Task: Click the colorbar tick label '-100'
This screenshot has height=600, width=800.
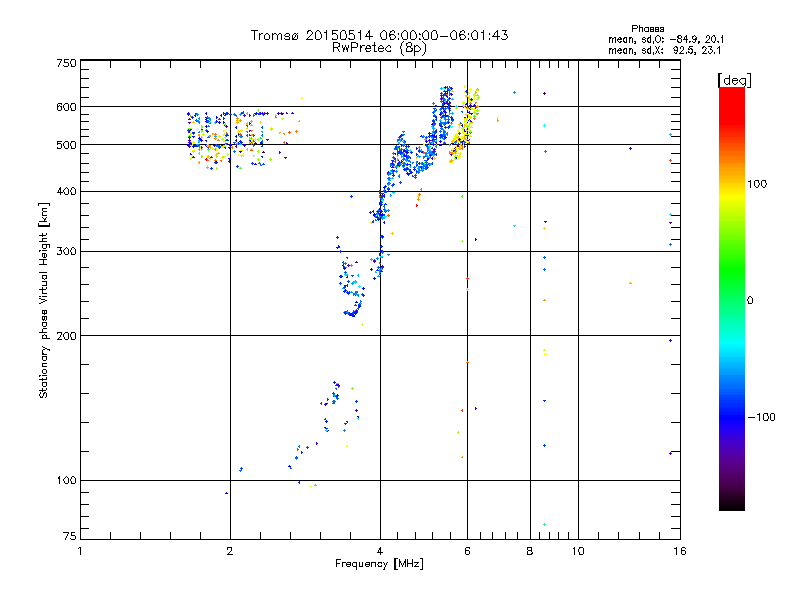Action: (761, 417)
